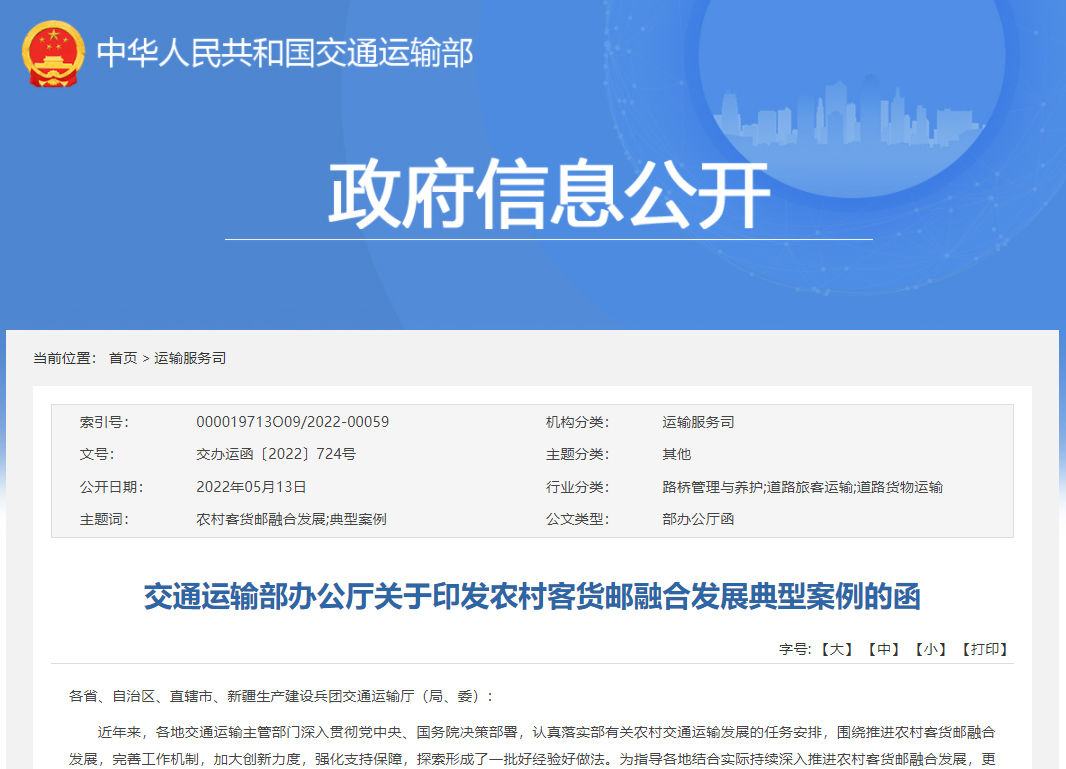
Task: Click the 主题分类 value 其他
Action: pyautogui.click(x=676, y=454)
